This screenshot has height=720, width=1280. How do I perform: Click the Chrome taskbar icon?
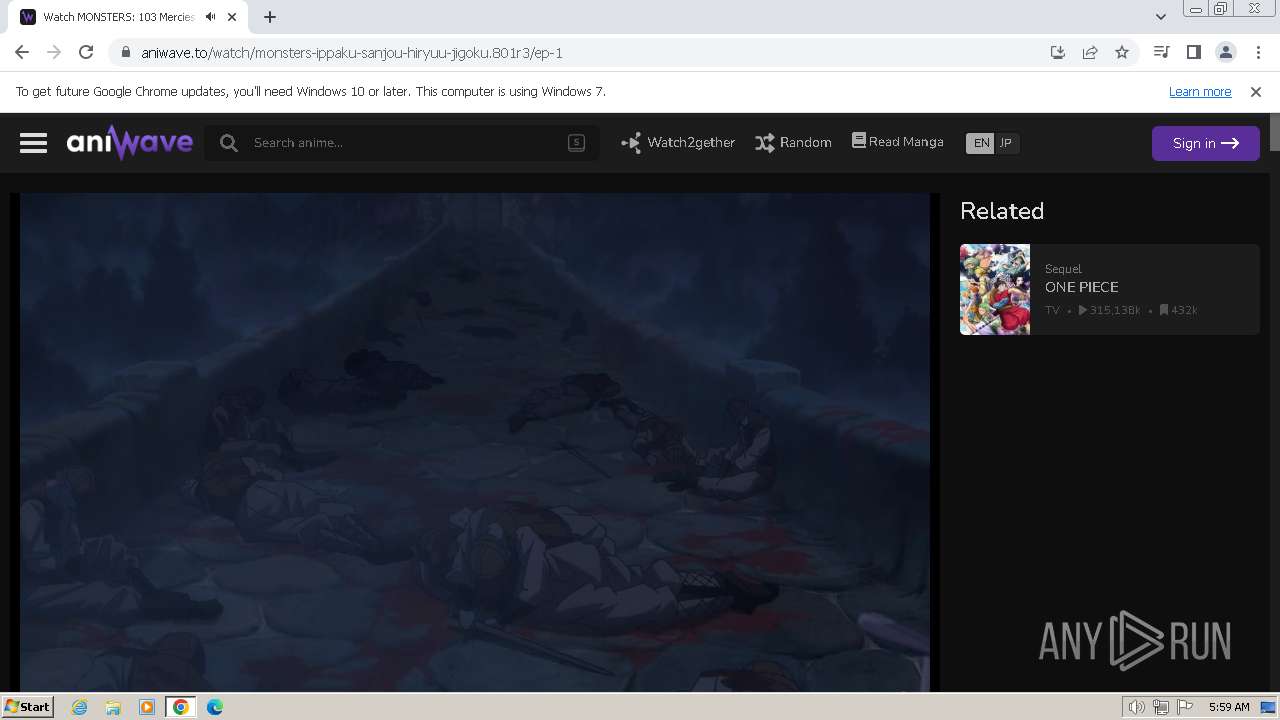181,707
